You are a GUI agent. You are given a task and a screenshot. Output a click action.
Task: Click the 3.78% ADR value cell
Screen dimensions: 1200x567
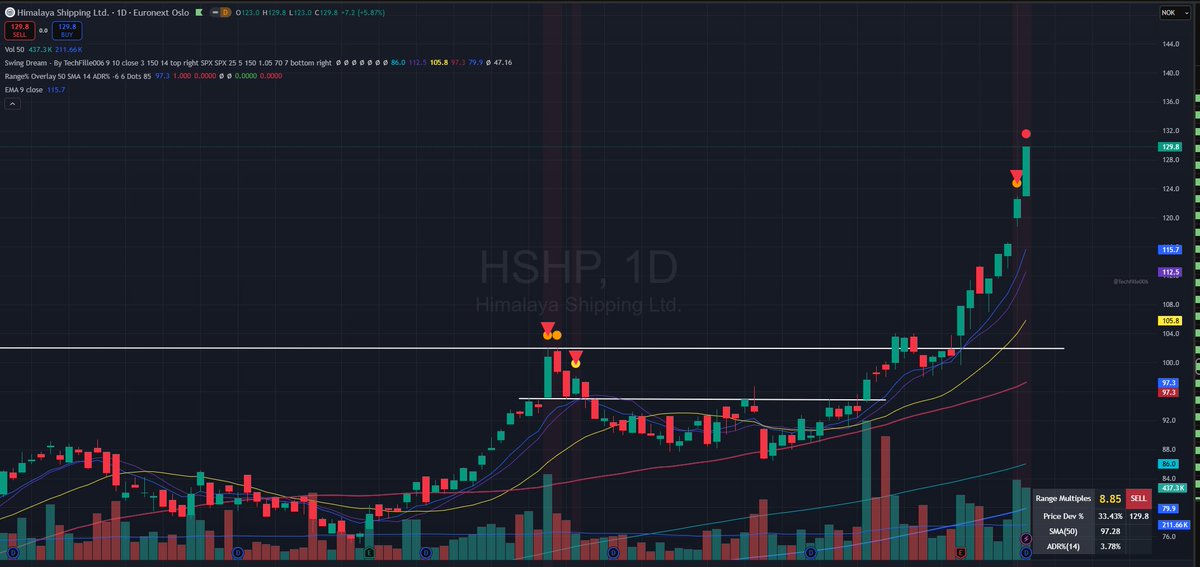(1109, 547)
